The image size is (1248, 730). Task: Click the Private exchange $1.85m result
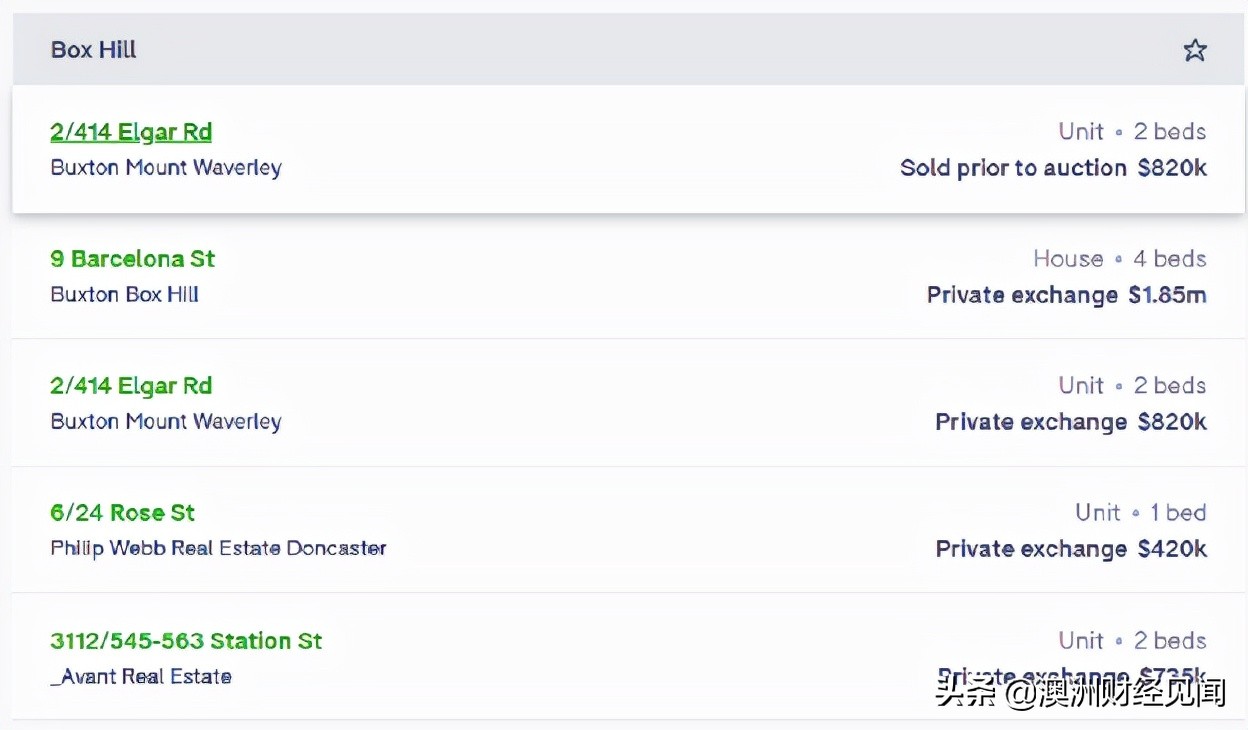[x=1066, y=295]
